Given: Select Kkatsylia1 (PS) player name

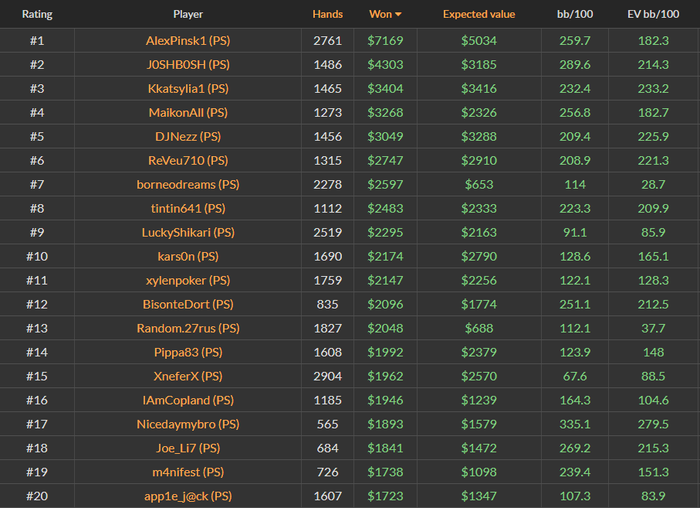Looking at the screenshot, I should click(x=188, y=89).
